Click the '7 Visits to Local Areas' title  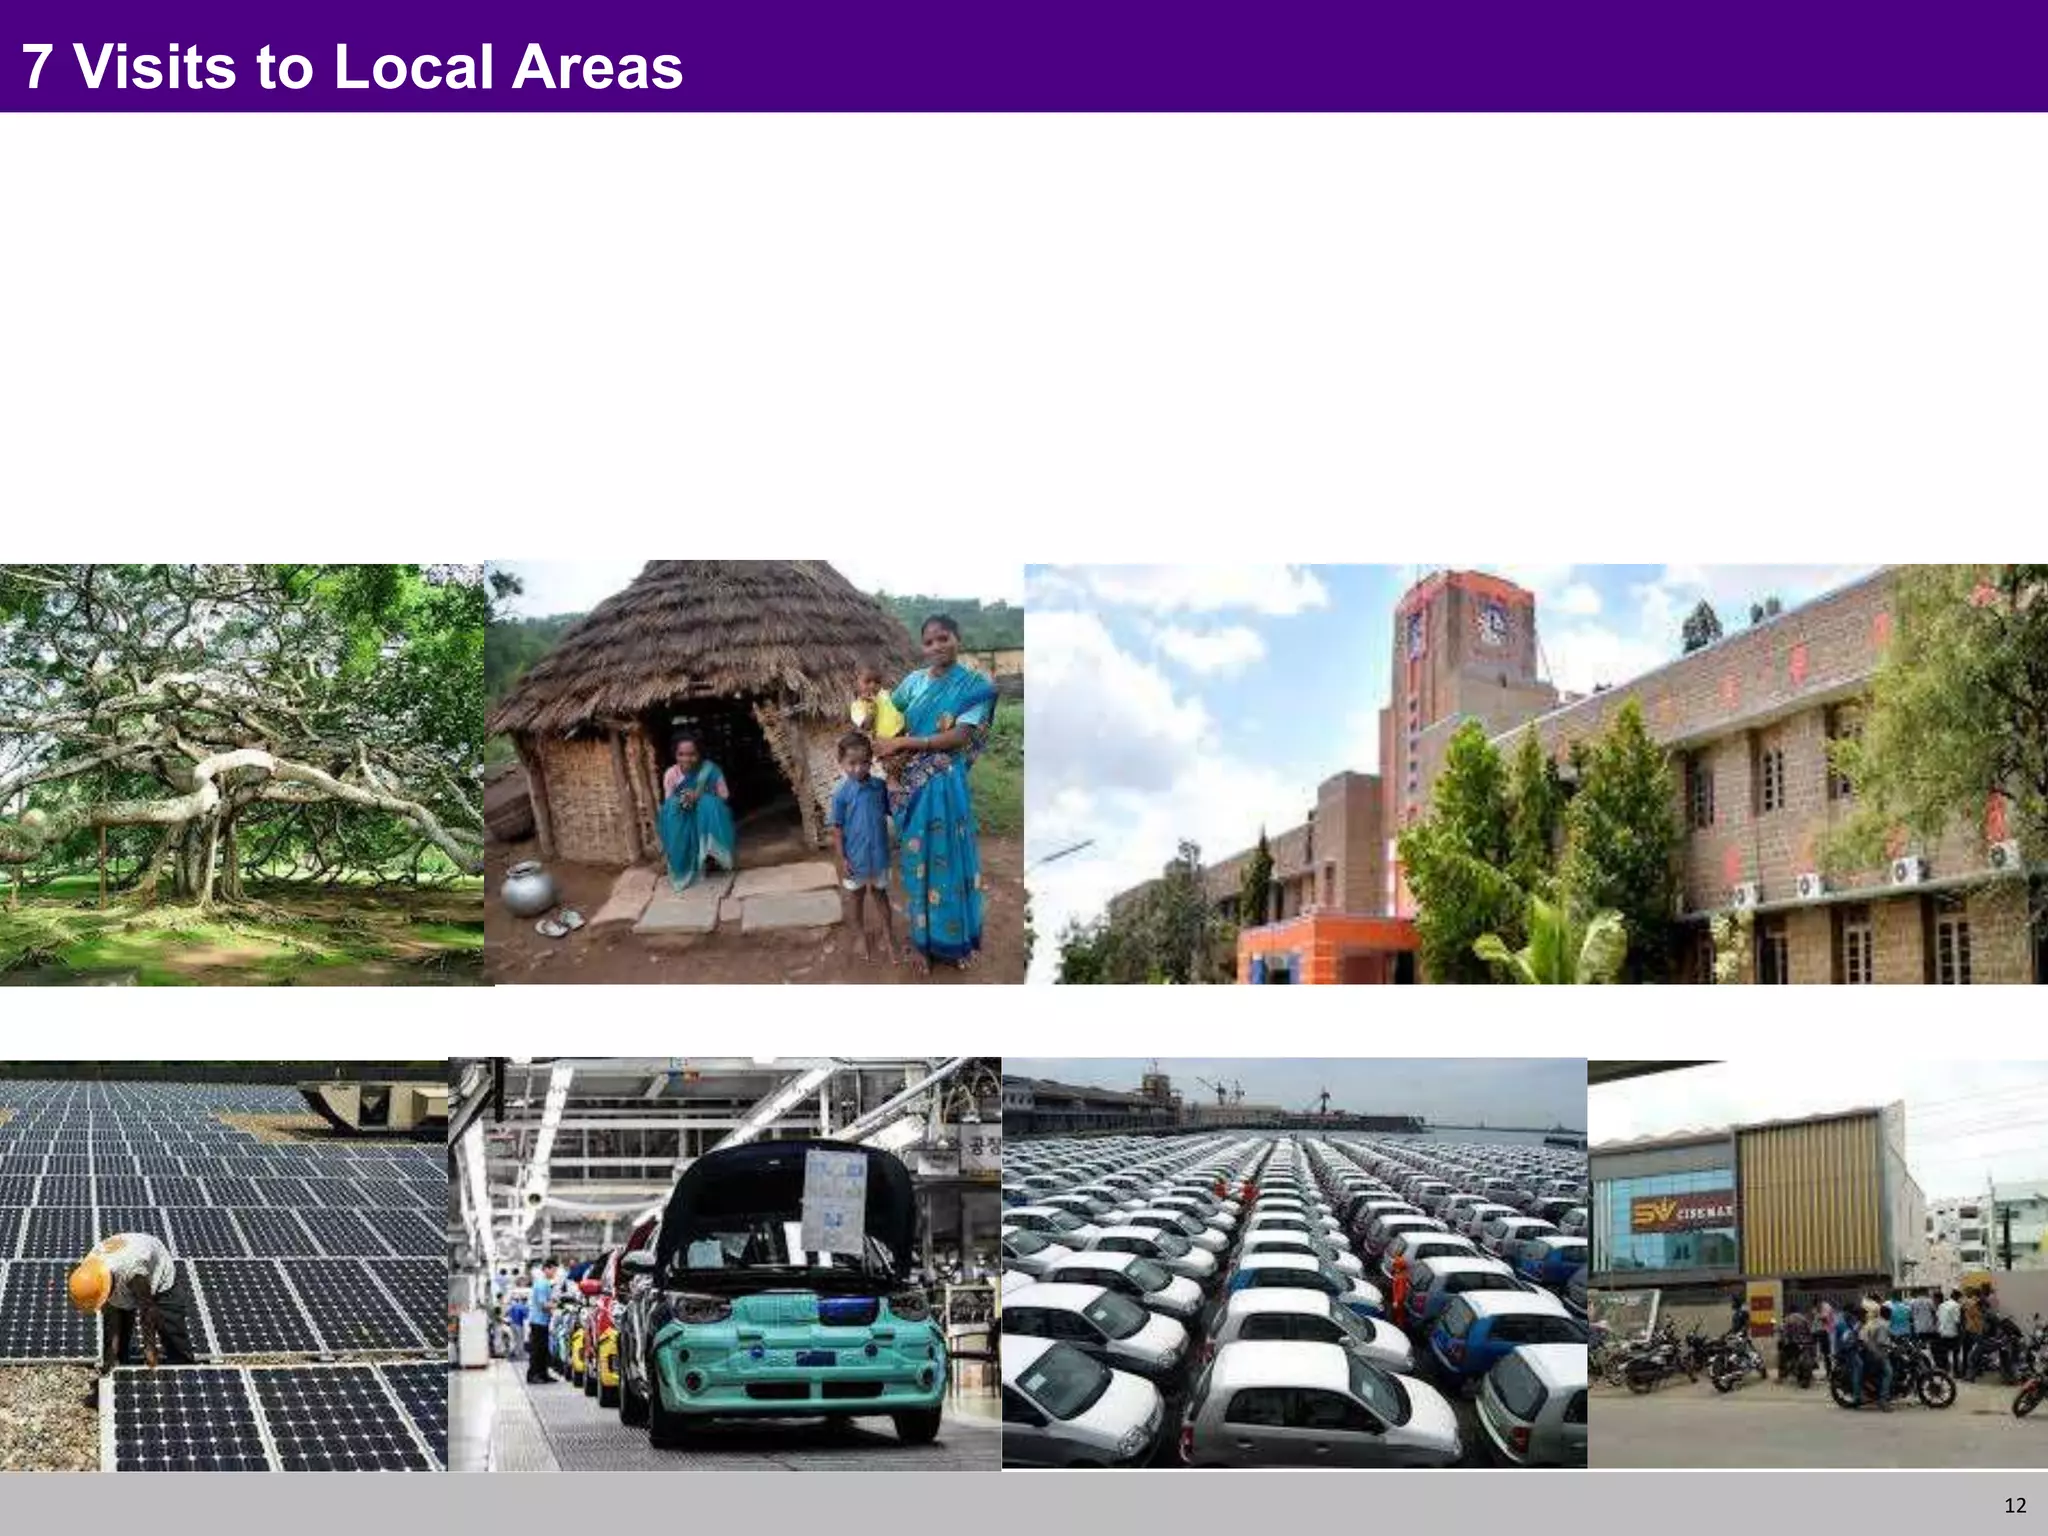pos(352,67)
